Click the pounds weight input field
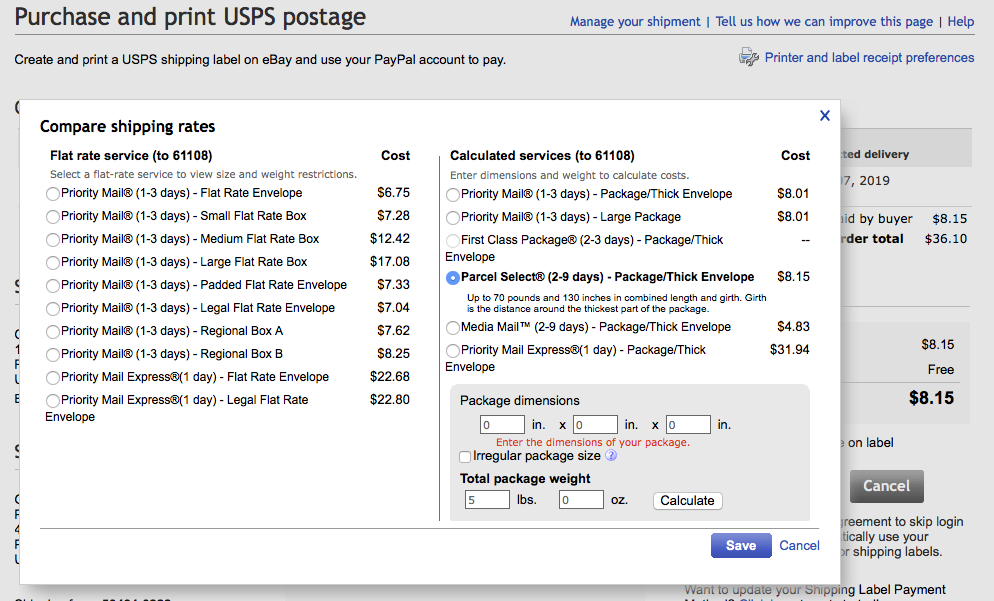994x601 pixels. pyautogui.click(x=487, y=500)
